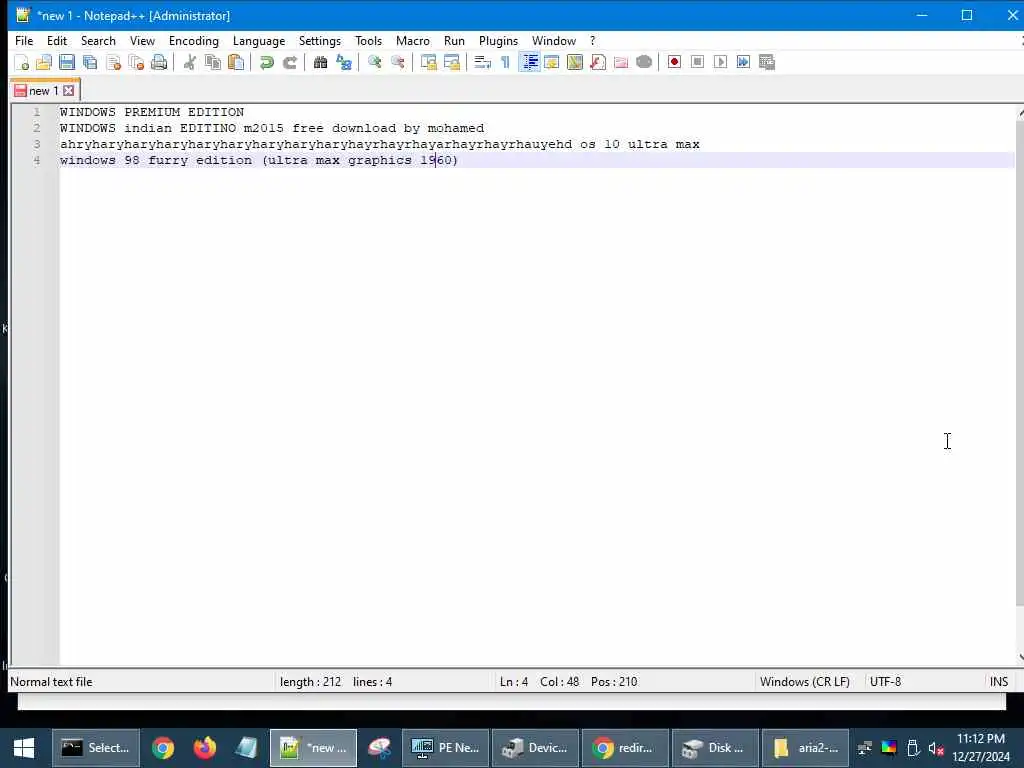
Task: Click Run Macro Multiple Times icon
Action: (x=743, y=62)
